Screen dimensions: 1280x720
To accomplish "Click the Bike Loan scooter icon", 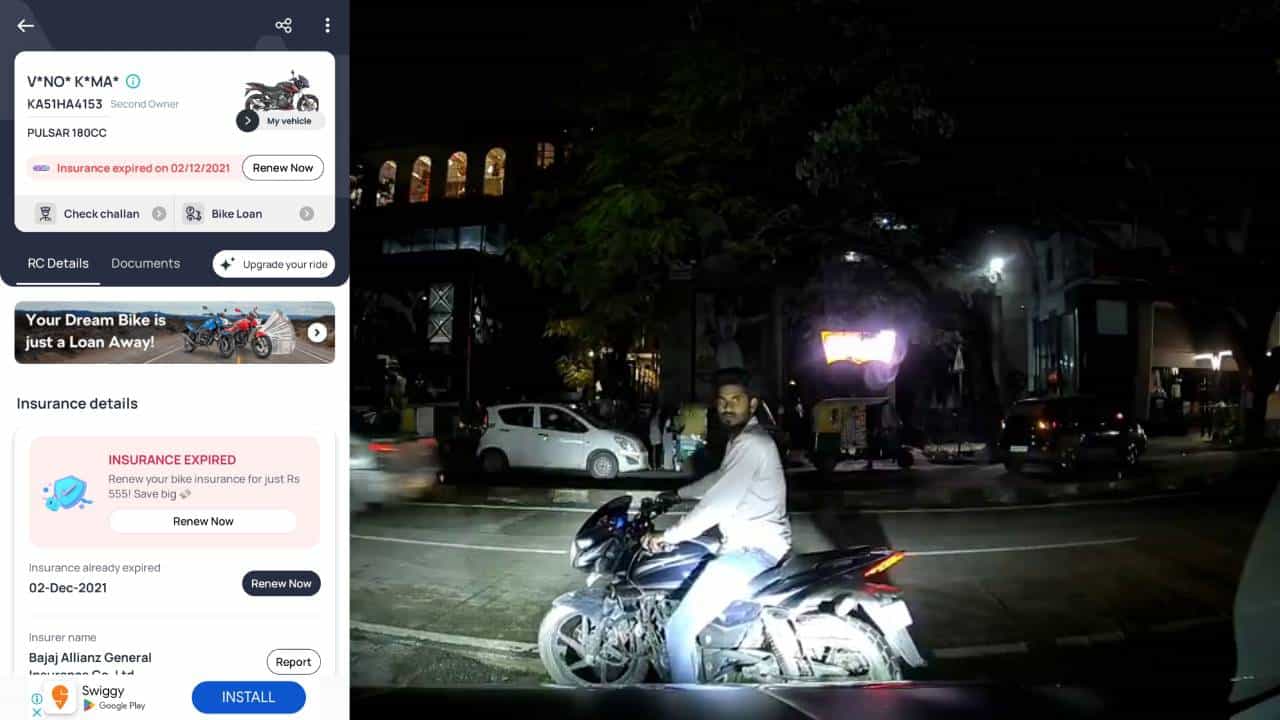I will (x=193, y=213).
